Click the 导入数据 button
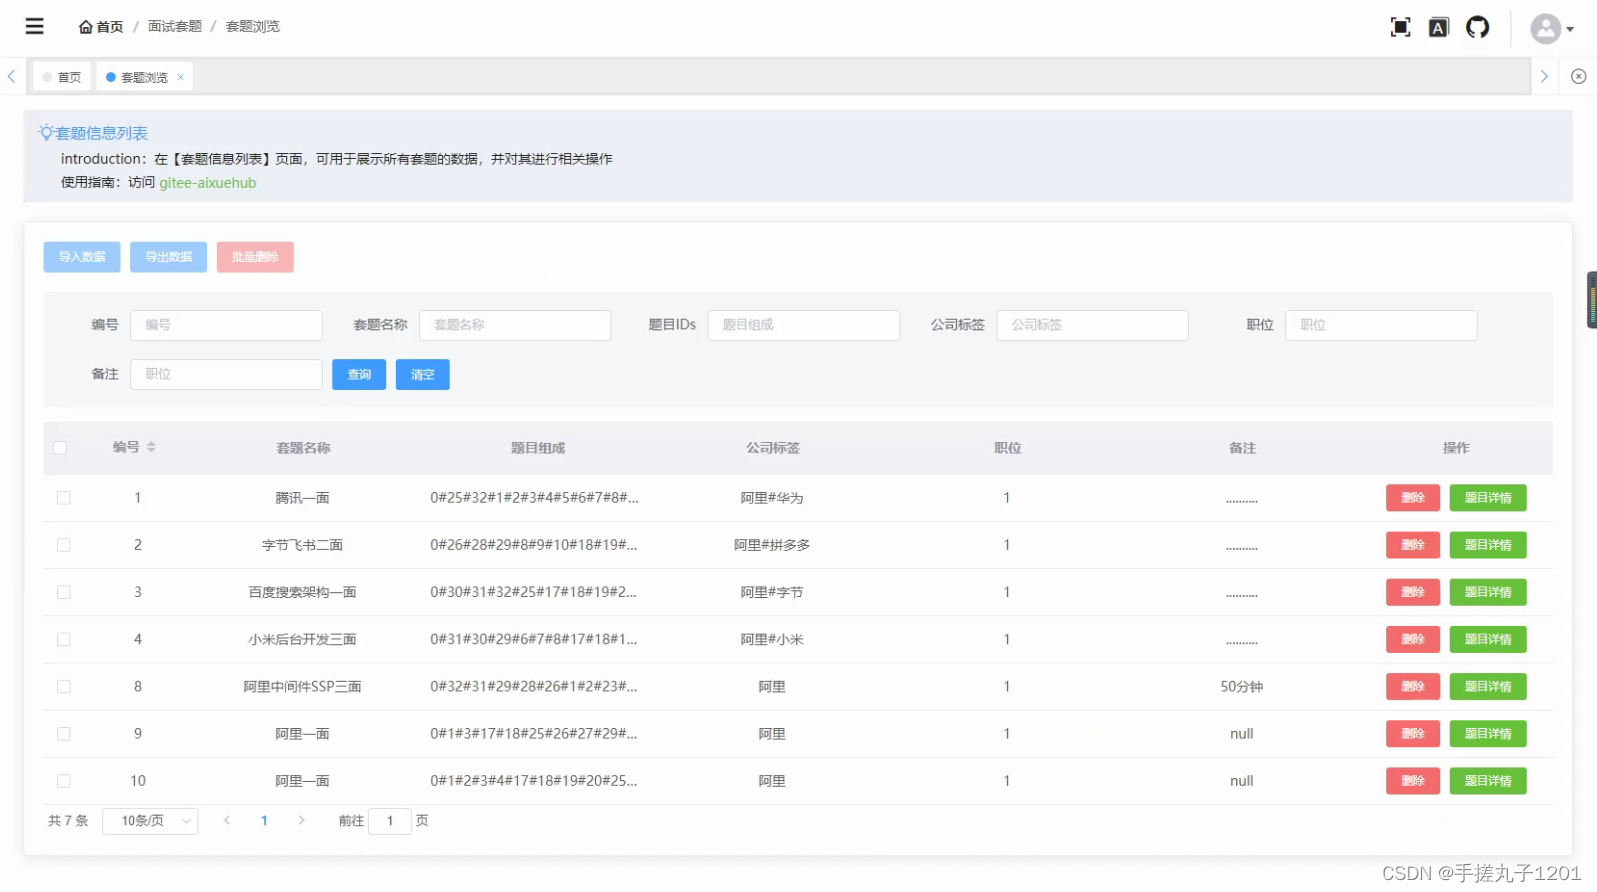This screenshot has height=892, width=1597. click(82, 257)
